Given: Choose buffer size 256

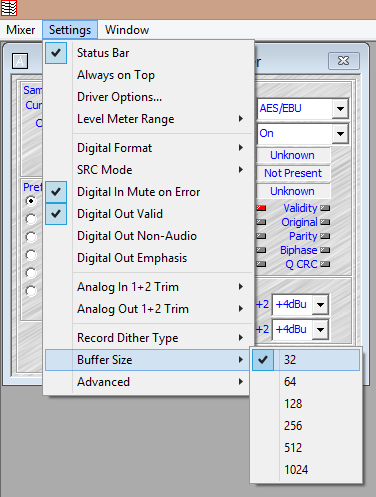Looking at the screenshot, I should (x=306, y=426).
